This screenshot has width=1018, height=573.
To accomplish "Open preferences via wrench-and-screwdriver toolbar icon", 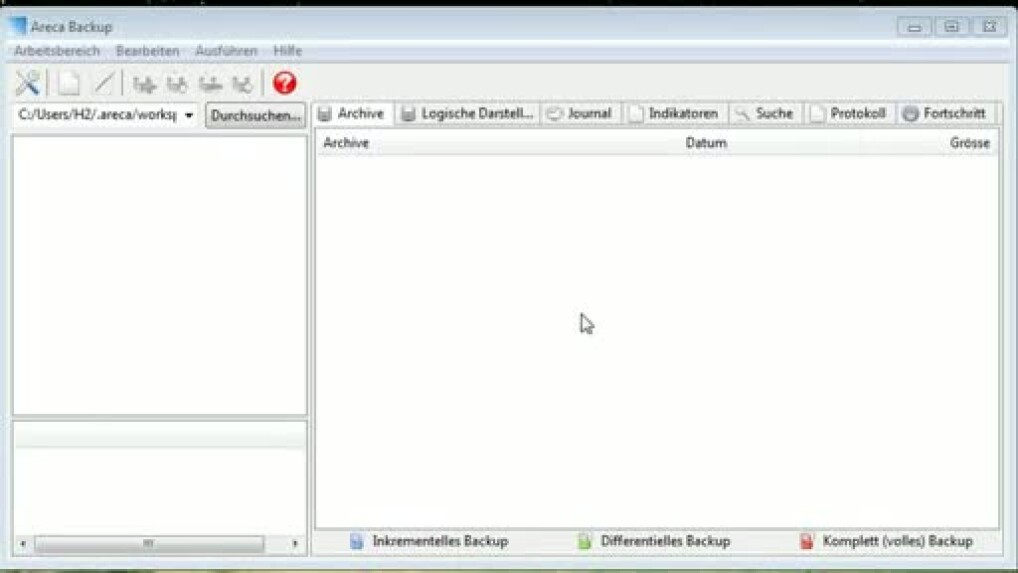I will pyautogui.click(x=27, y=84).
